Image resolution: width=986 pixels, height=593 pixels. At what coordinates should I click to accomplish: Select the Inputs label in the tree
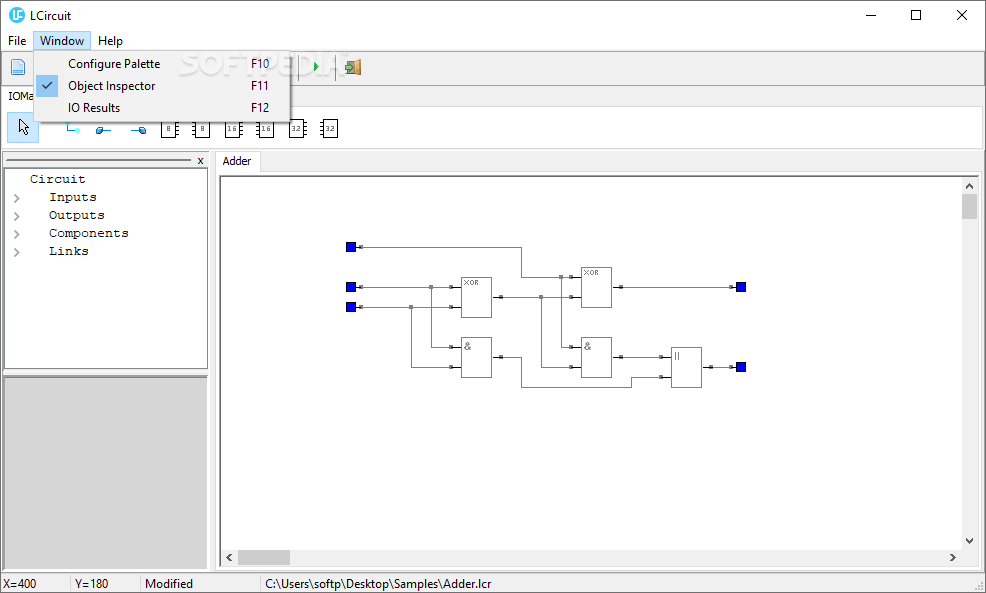pyautogui.click(x=73, y=197)
